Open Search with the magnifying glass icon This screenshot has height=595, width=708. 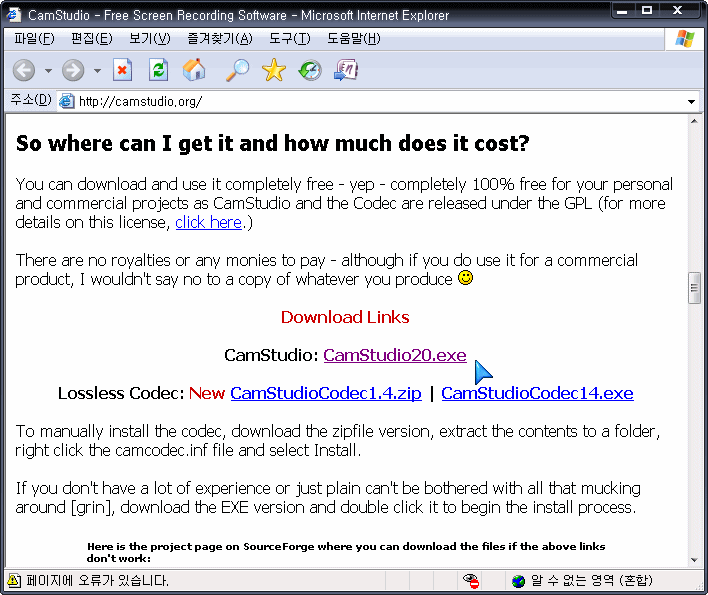point(237,70)
